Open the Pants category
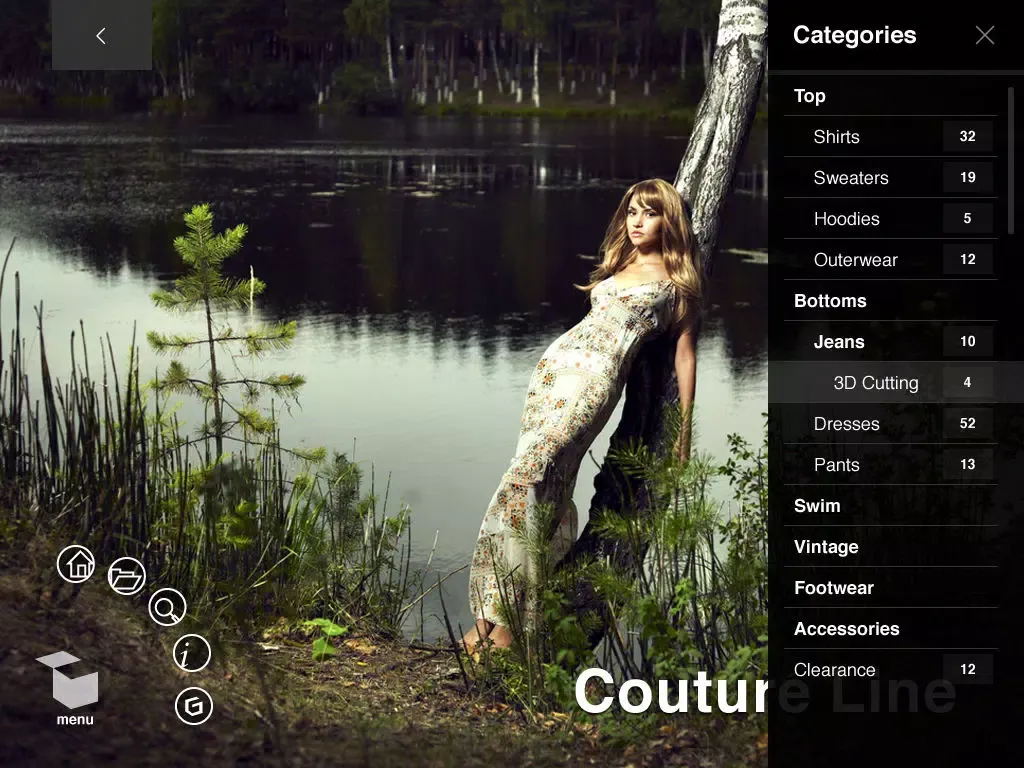This screenshot has height=768, width=1024. tap(891, 465)
